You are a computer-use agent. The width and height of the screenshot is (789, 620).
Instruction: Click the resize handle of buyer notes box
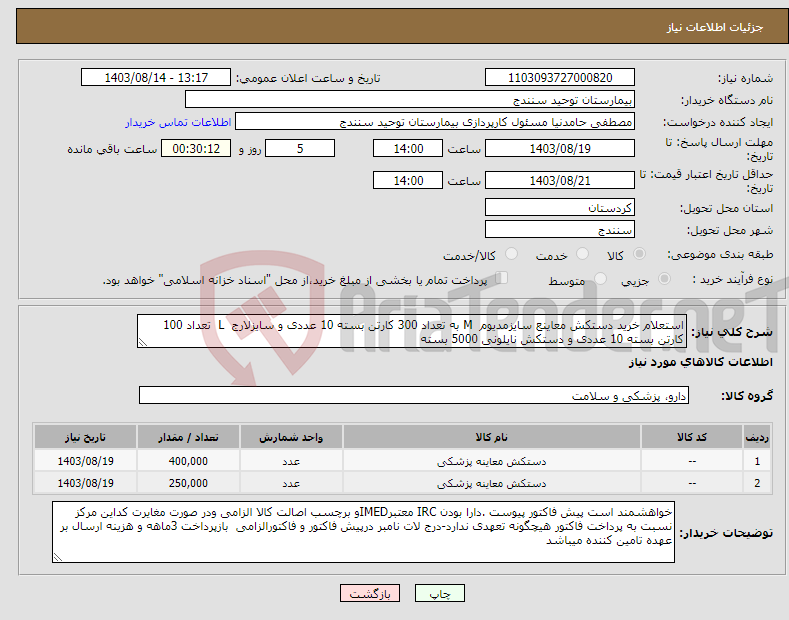pos(58,557)
